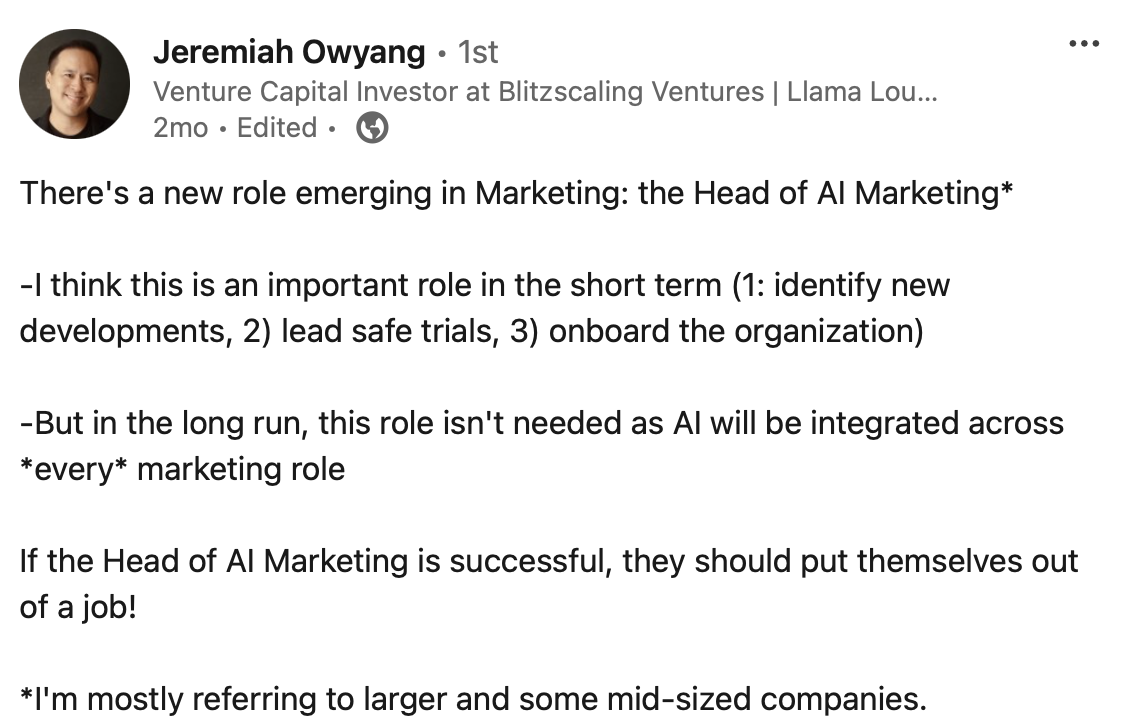Click the "of a job!" line

(77, 606)
